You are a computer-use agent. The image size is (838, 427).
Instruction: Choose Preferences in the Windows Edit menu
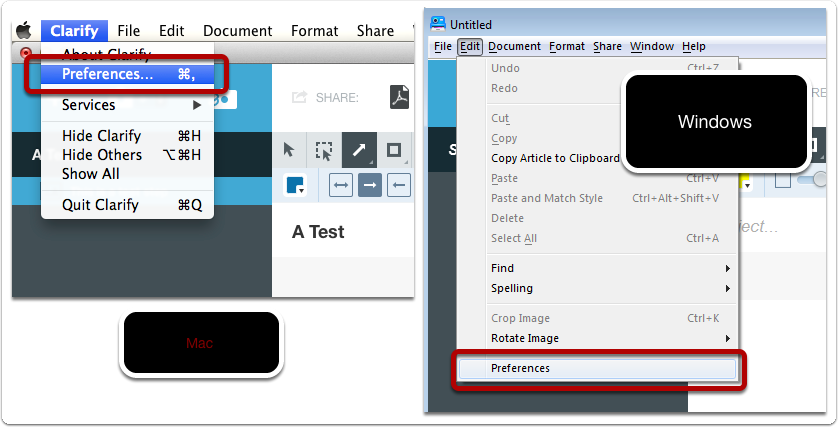click(598, 368)
